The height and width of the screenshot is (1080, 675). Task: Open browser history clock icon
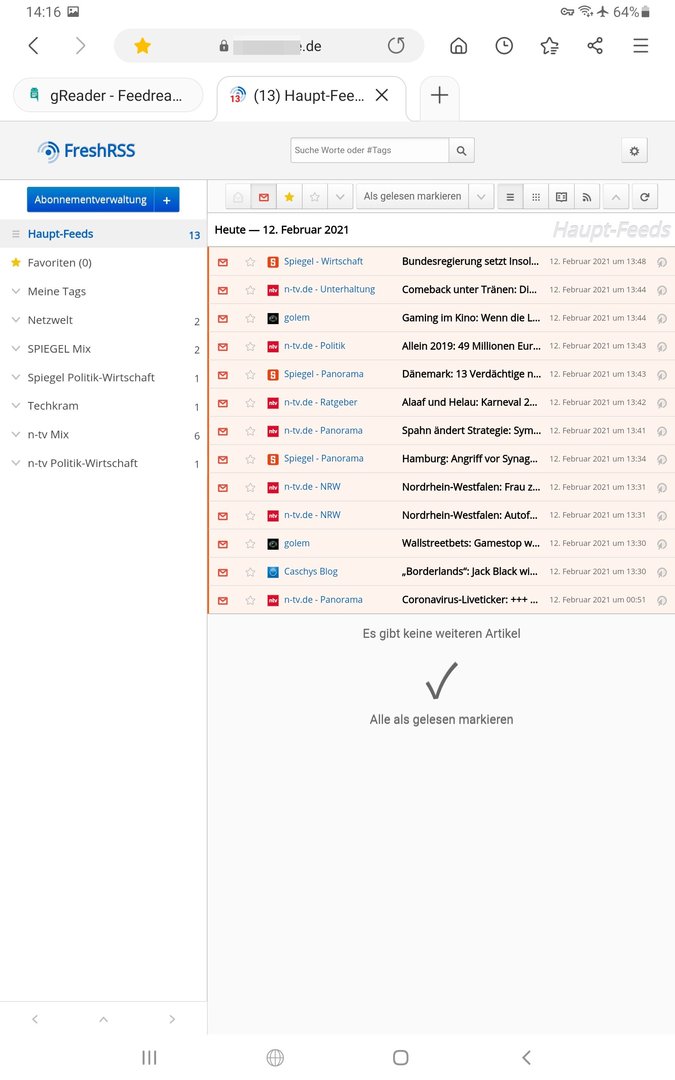click(504, 46)
